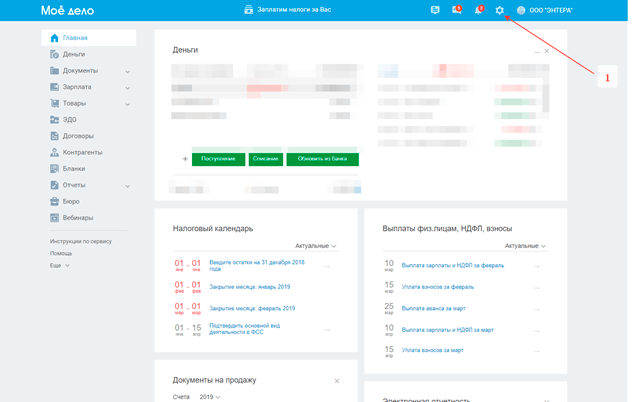Open link Закрытие месяца: февраль 2019
The image size is (641, 402).
point(252,309)
